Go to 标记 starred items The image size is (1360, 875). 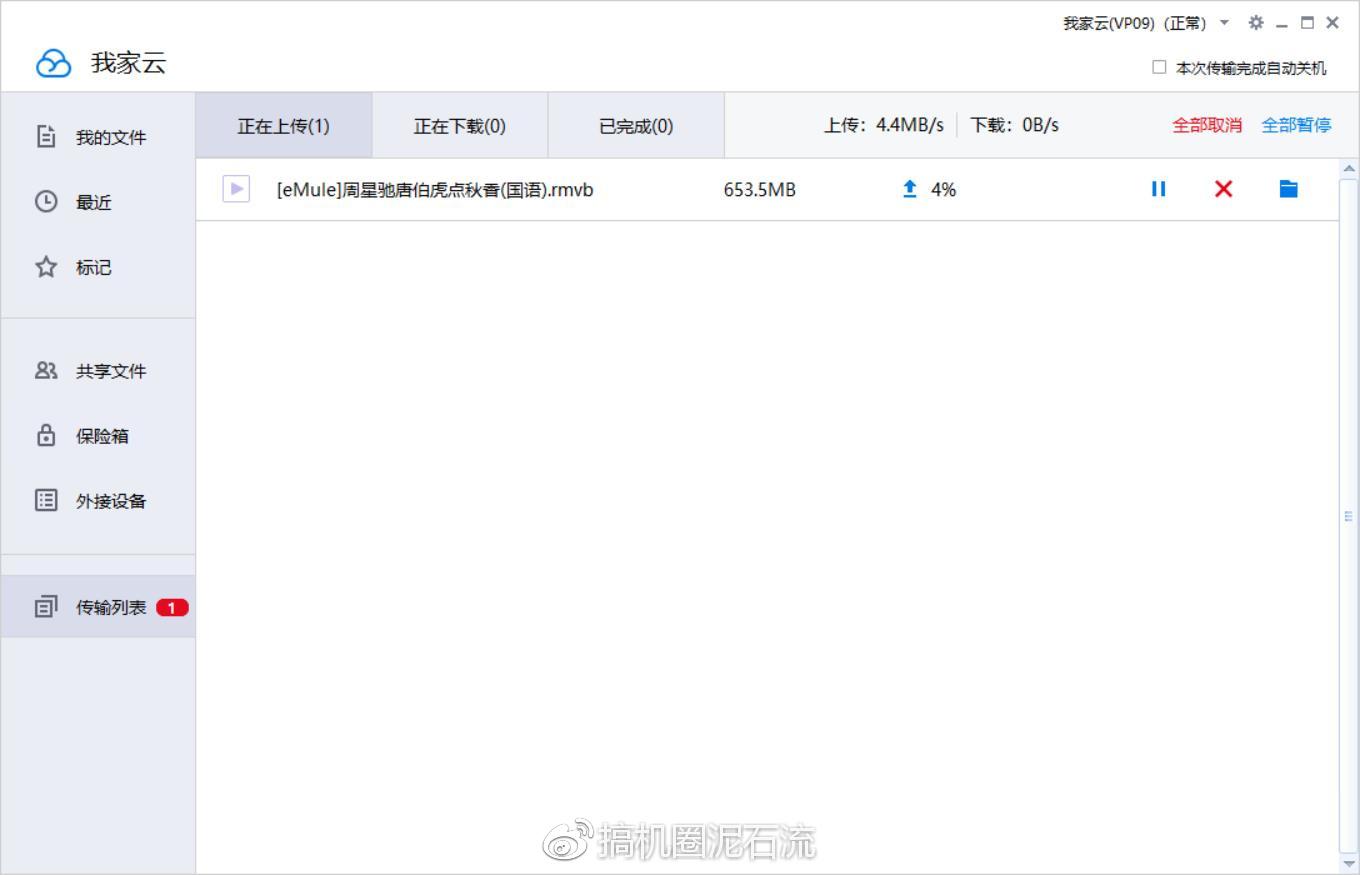tap(98, 267)
